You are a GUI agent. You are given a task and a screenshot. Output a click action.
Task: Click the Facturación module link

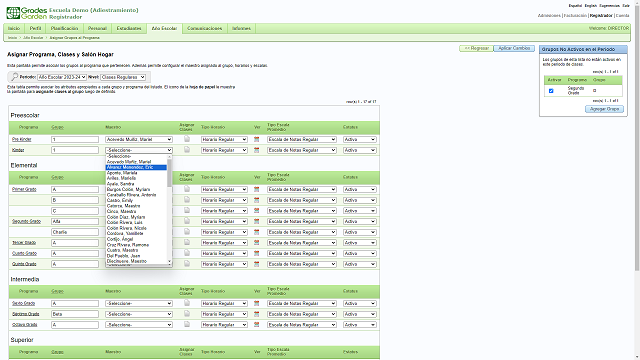coord(576,16)
